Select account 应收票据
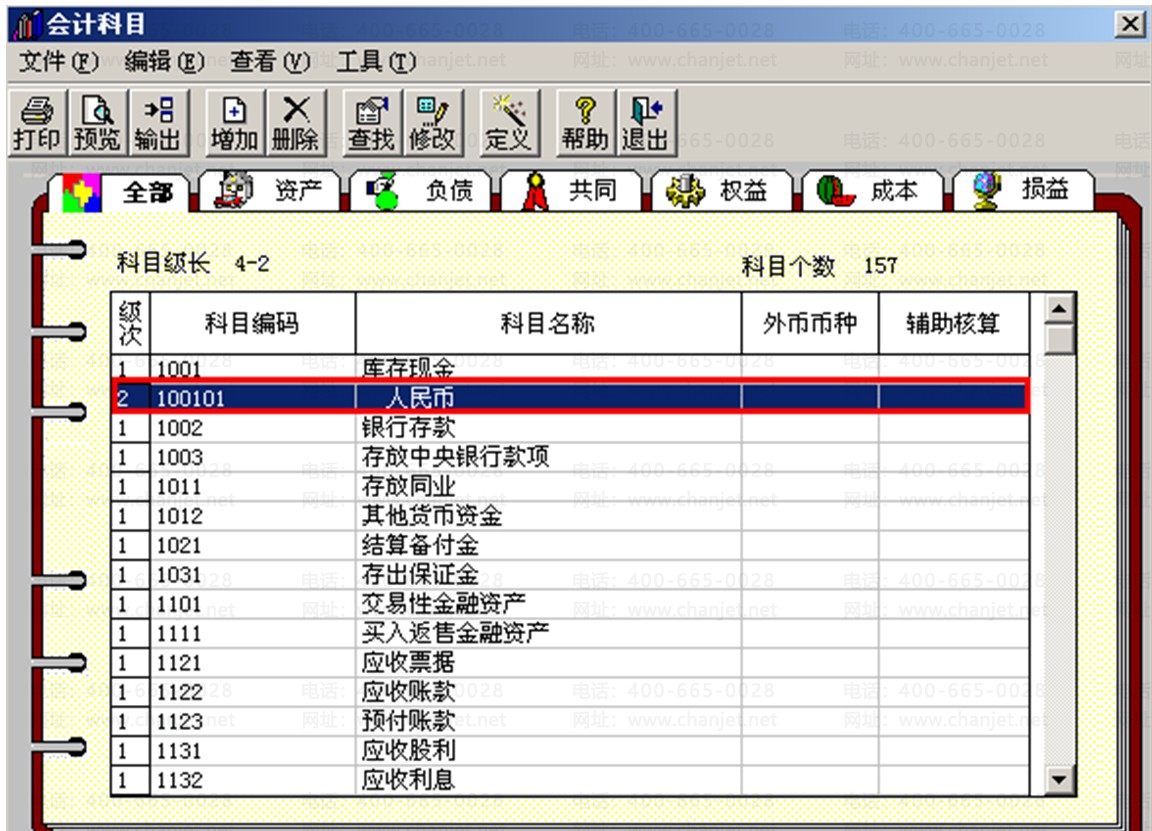1152x831 pixels. point(408,663)
